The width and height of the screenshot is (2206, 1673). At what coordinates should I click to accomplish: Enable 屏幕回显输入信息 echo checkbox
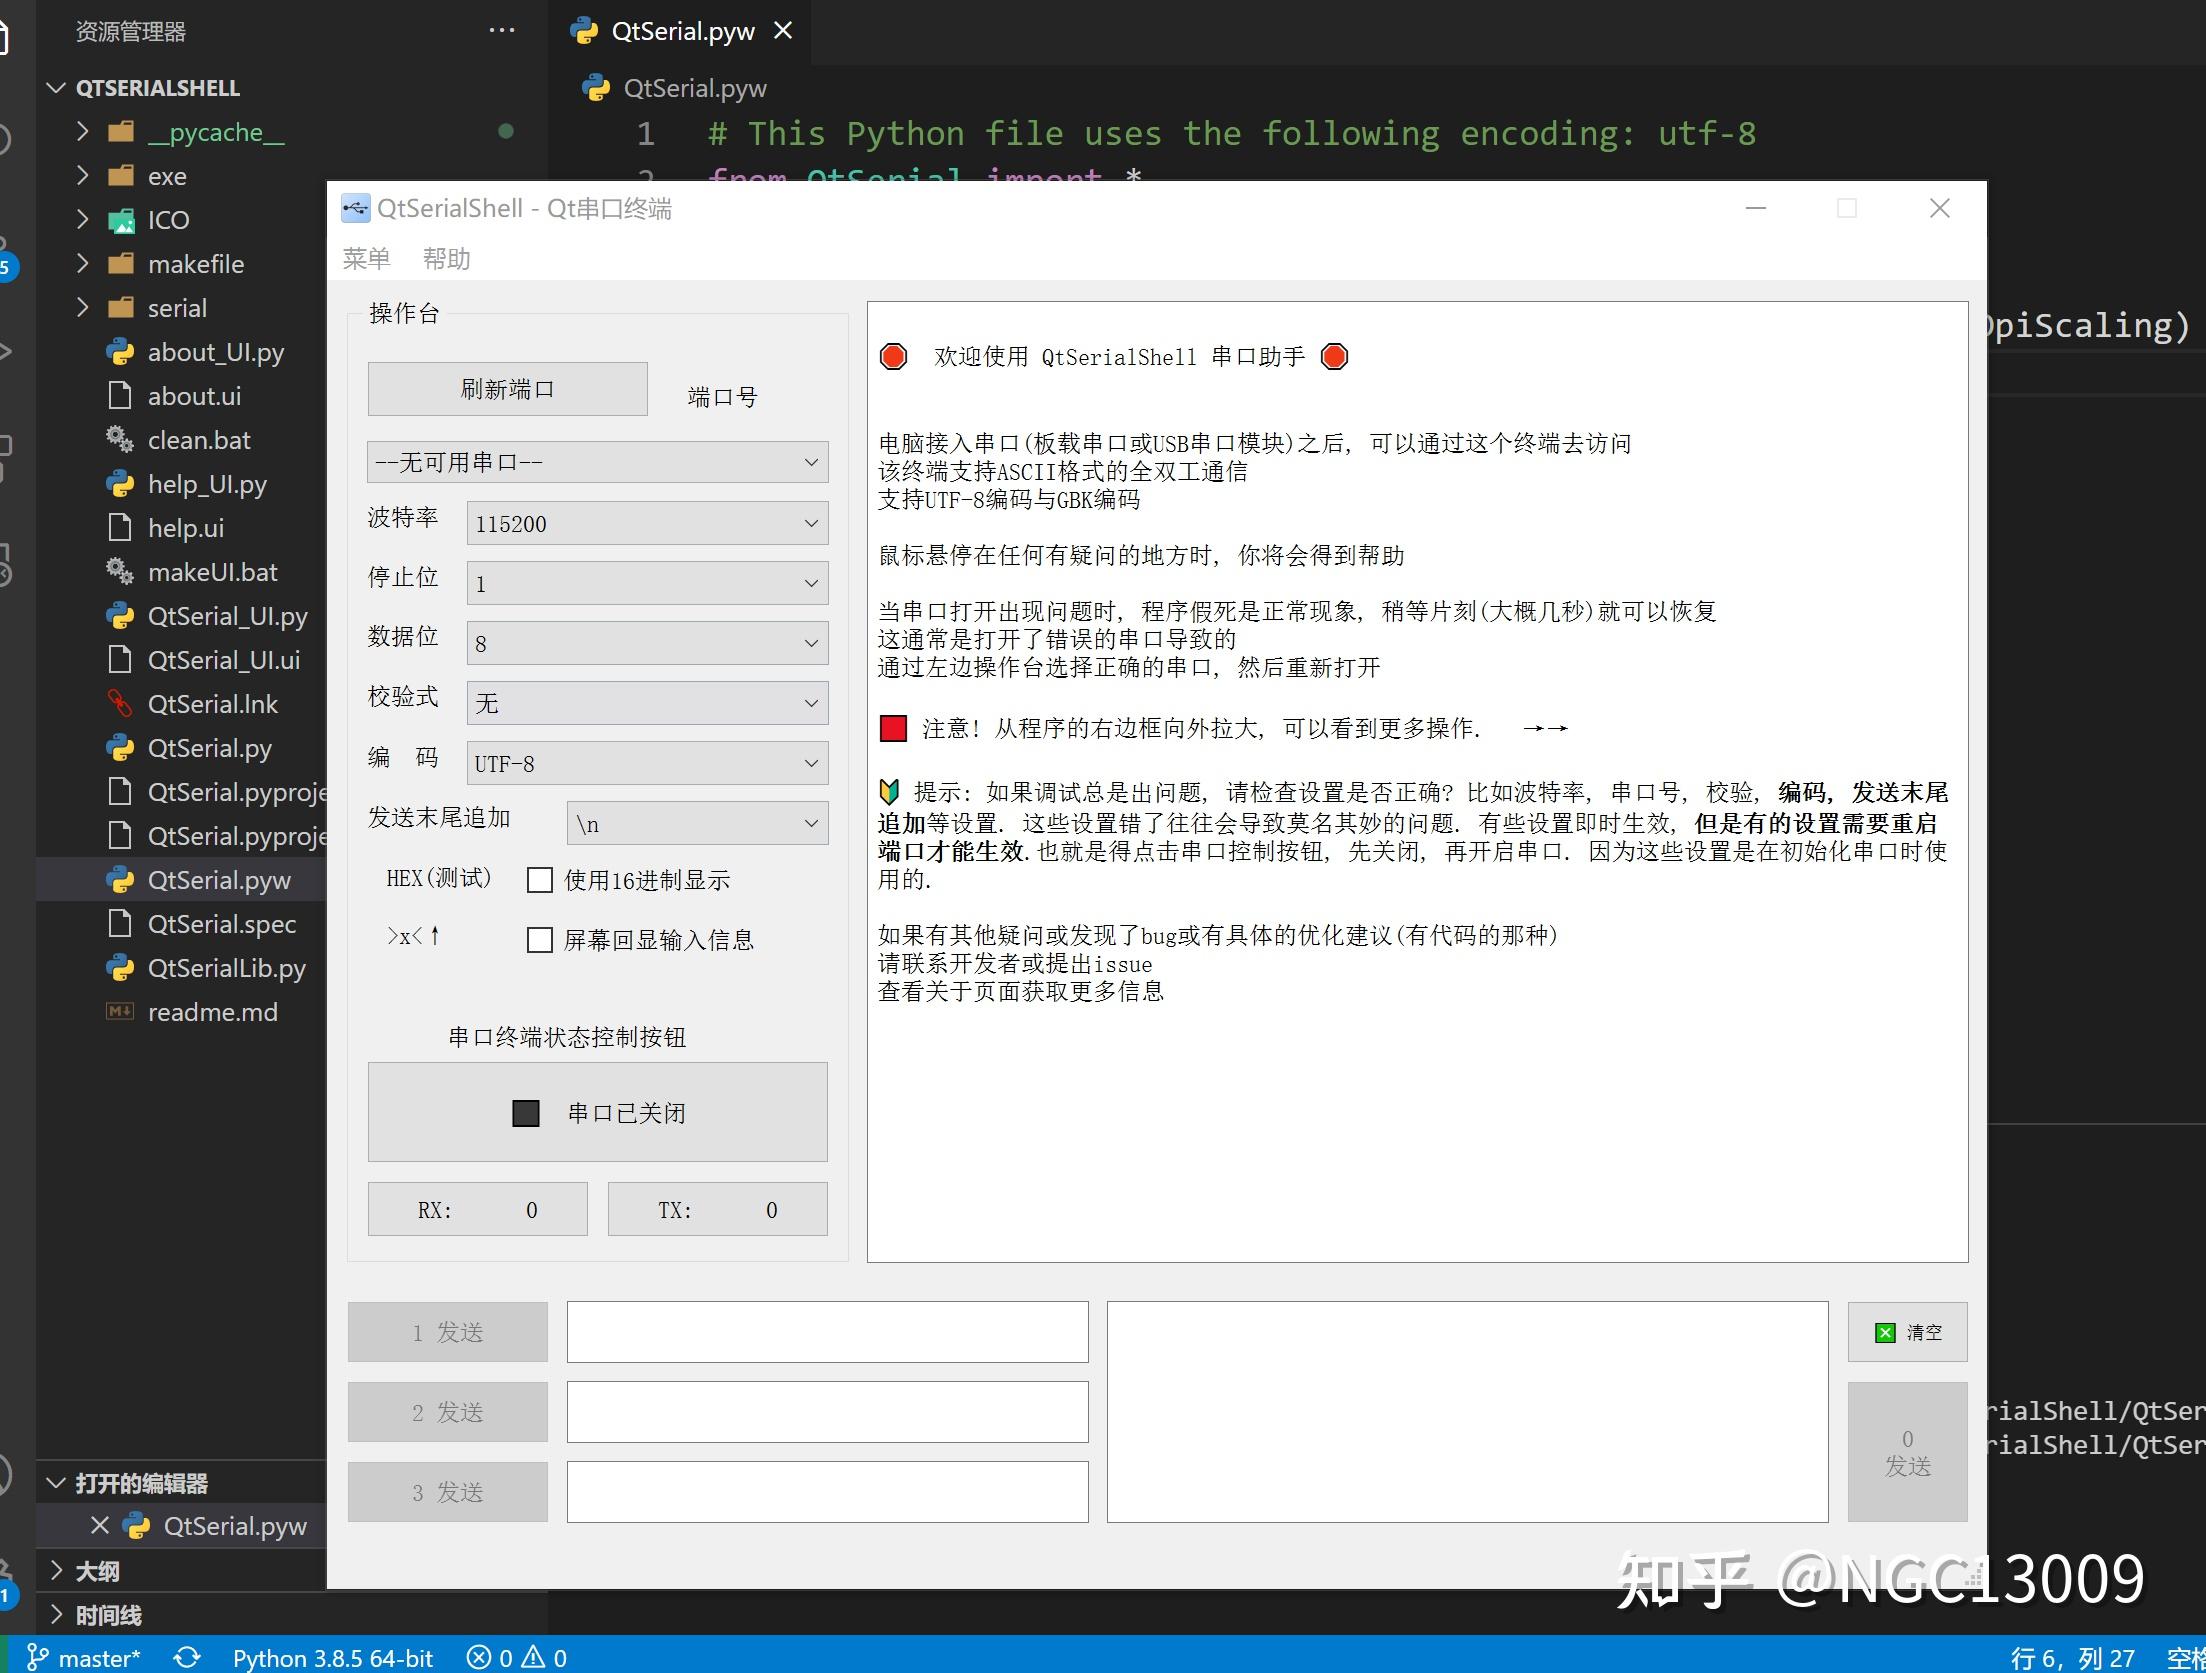540,939
